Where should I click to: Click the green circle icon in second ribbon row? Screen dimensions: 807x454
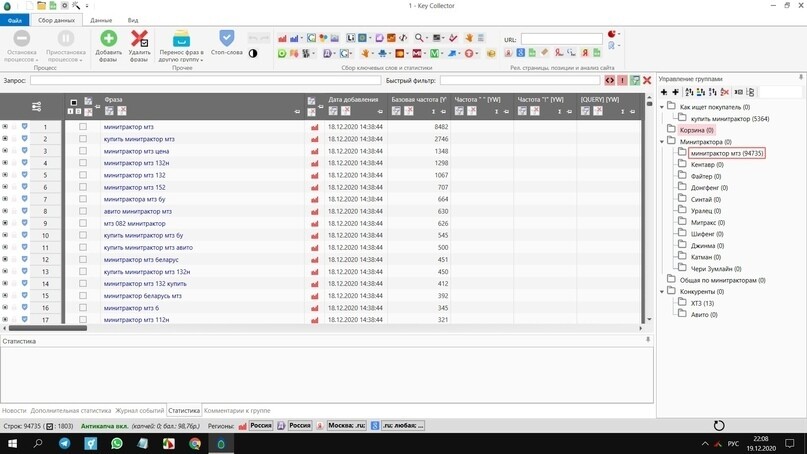282,53
